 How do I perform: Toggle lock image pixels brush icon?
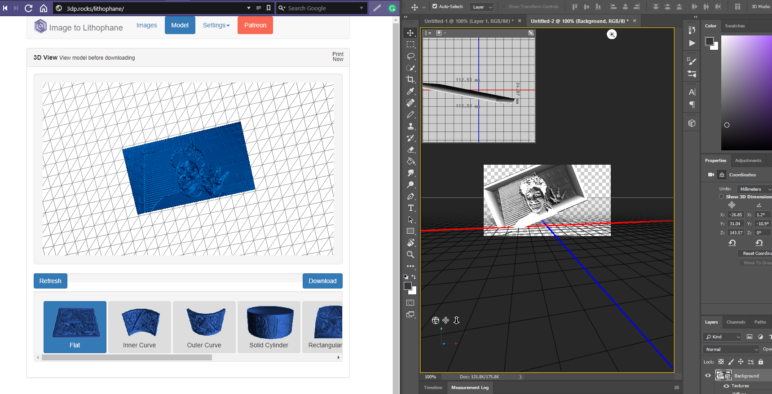732,362
